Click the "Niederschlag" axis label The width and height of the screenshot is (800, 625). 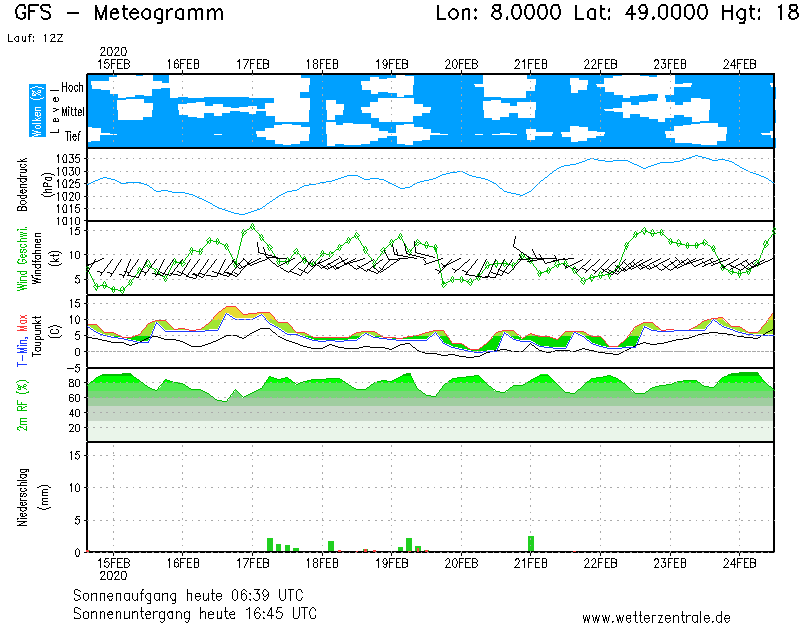pyautogui.click(x=22, y=497)
